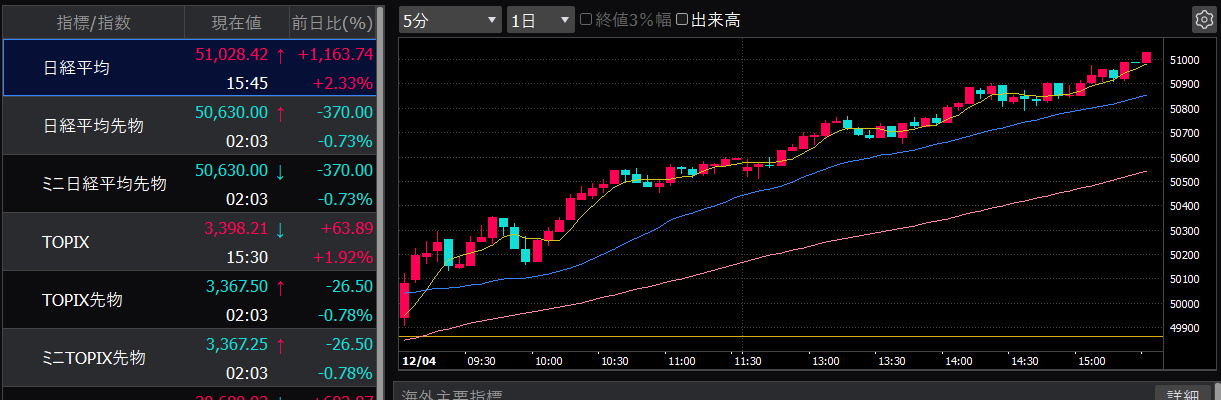Click the up arrow in TOPIX先物 row
The image size is (1221, 400).
tap(280, 287)
